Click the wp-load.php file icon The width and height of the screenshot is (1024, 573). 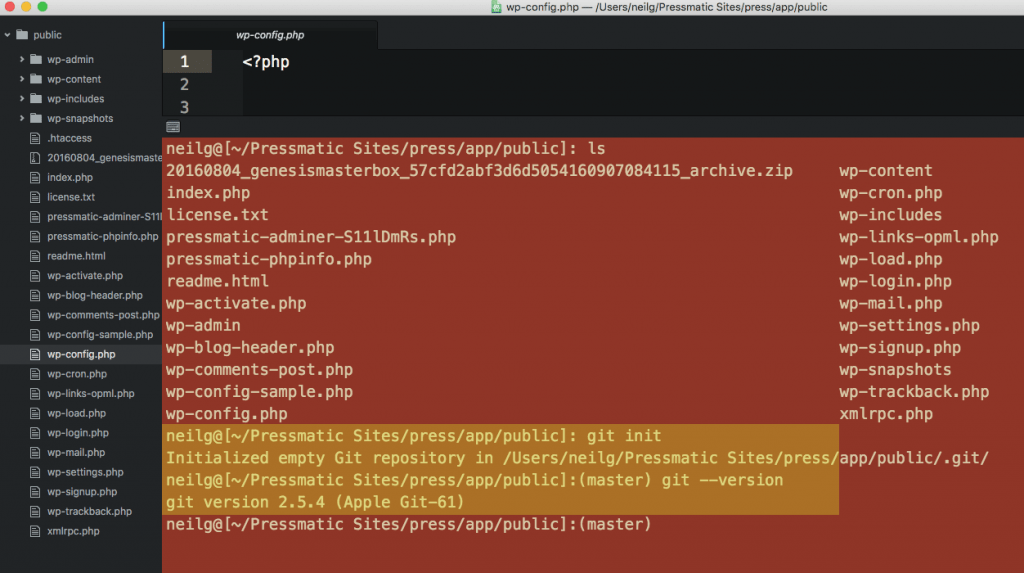click(x=35, y=413)
